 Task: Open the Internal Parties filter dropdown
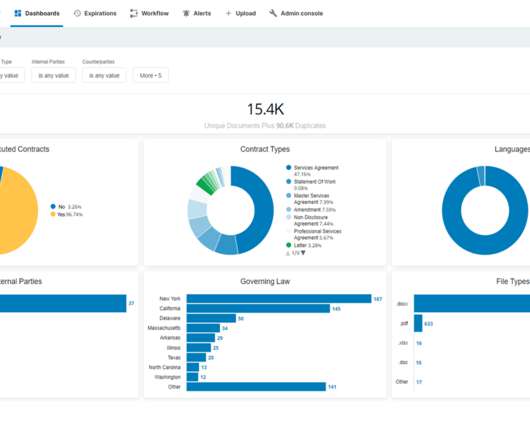[x=53, y=75]
